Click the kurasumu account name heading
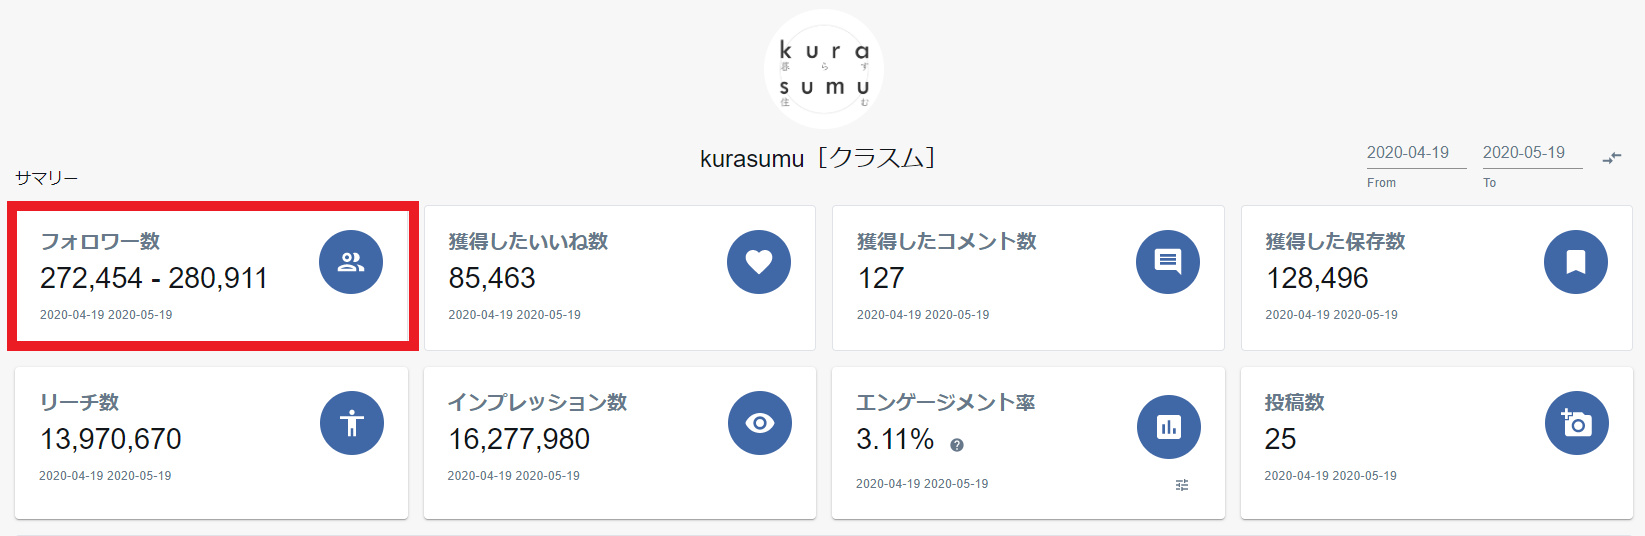Image resolution: width=1645 pixels, height=536 pixels. [817, 158]
